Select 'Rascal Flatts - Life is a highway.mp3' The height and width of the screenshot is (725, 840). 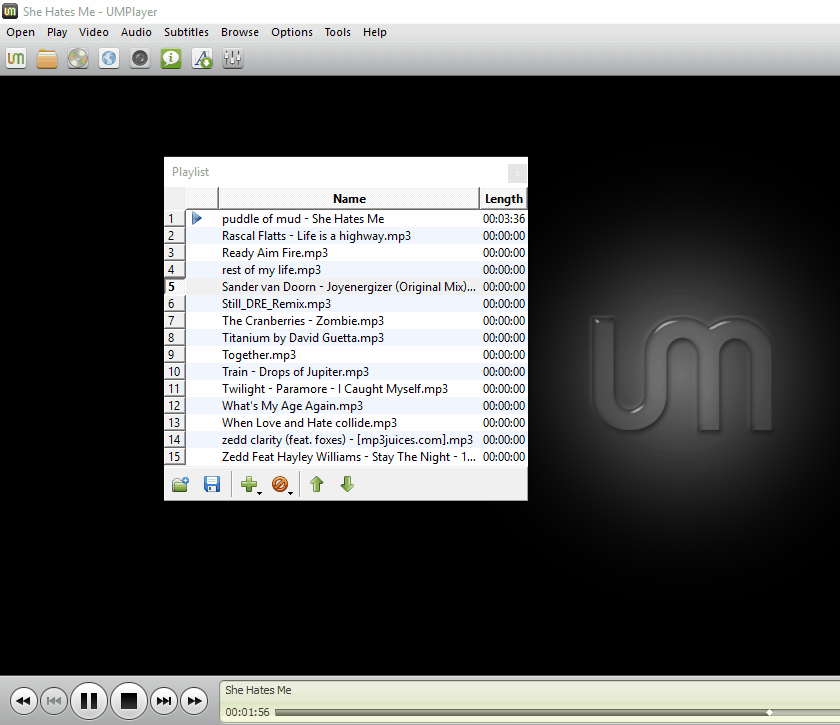[x=317, y=236]
